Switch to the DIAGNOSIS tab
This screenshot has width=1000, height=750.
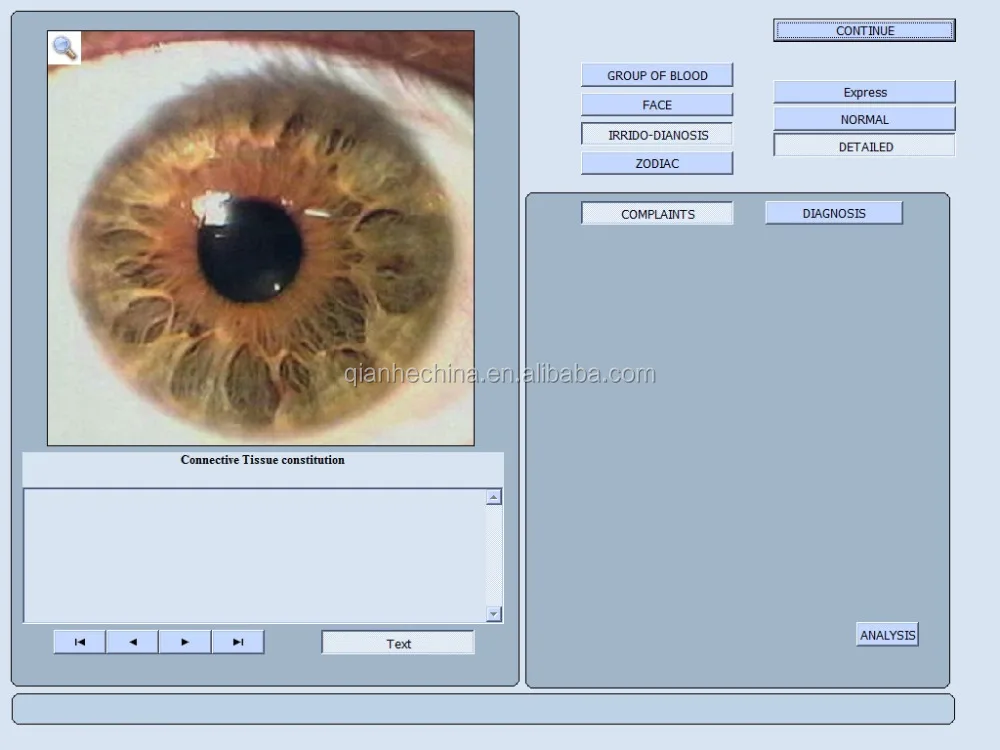click(833, 213)
